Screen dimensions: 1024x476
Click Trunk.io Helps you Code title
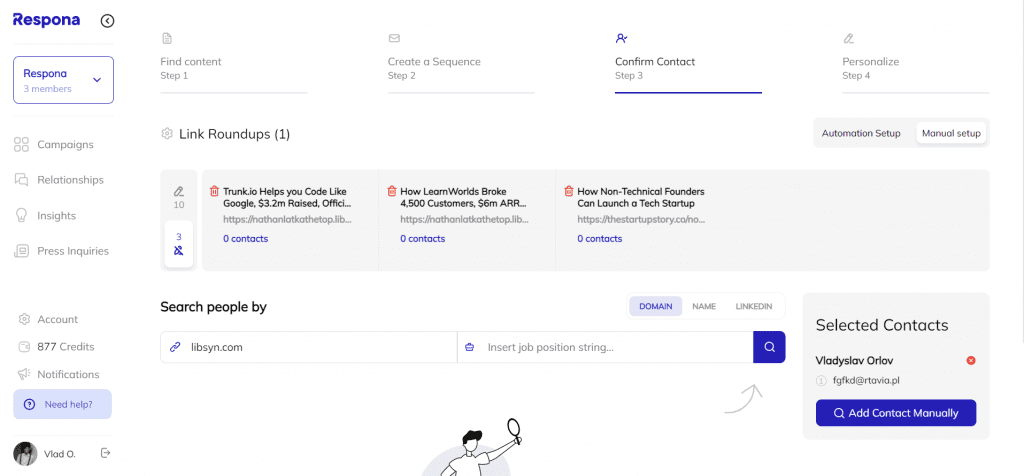pos(287,198)
